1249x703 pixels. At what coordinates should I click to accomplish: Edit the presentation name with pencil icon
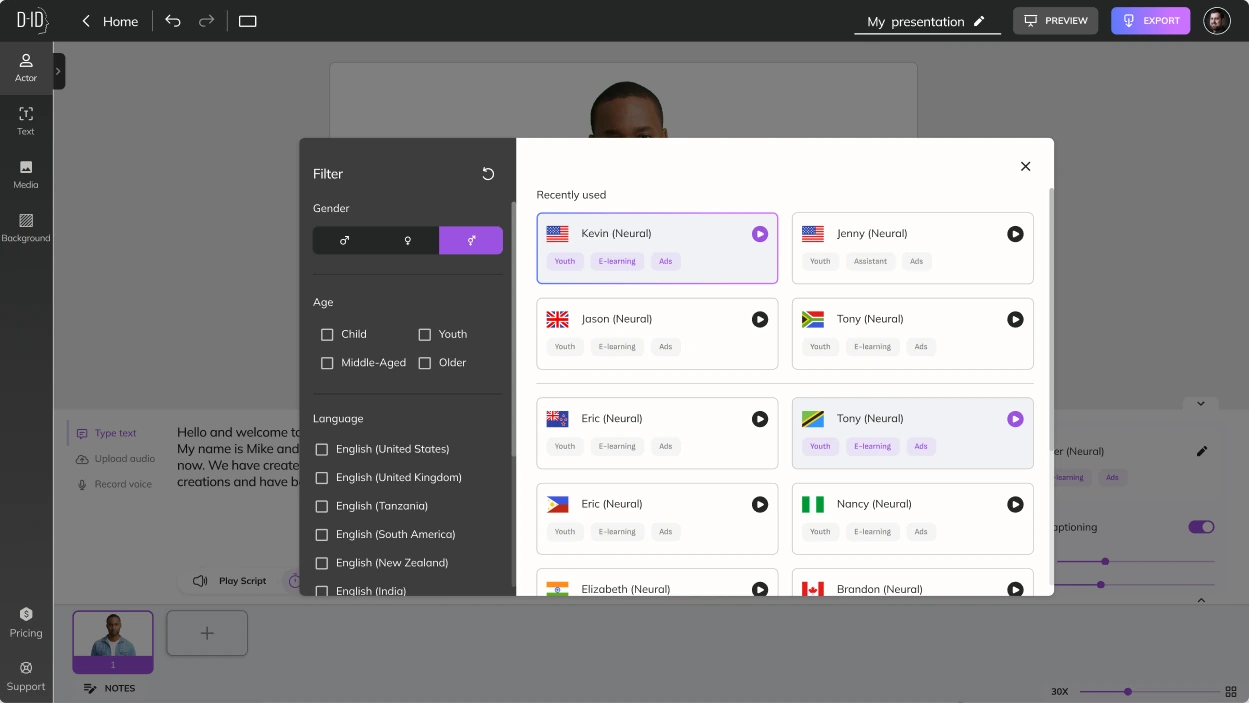point(979,21)
